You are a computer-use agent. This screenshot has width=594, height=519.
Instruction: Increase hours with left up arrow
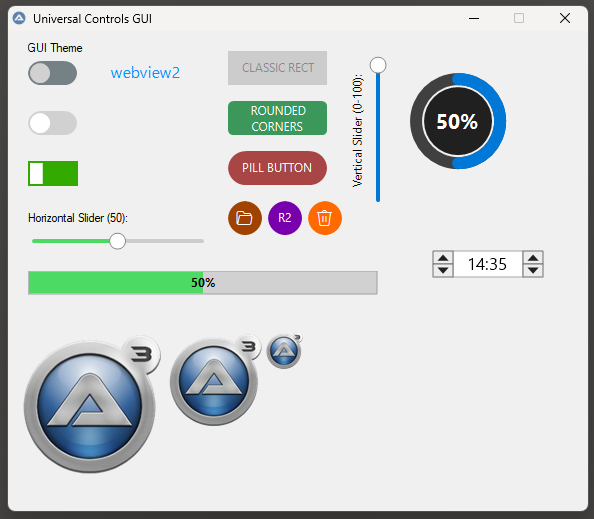click(443, 258)
